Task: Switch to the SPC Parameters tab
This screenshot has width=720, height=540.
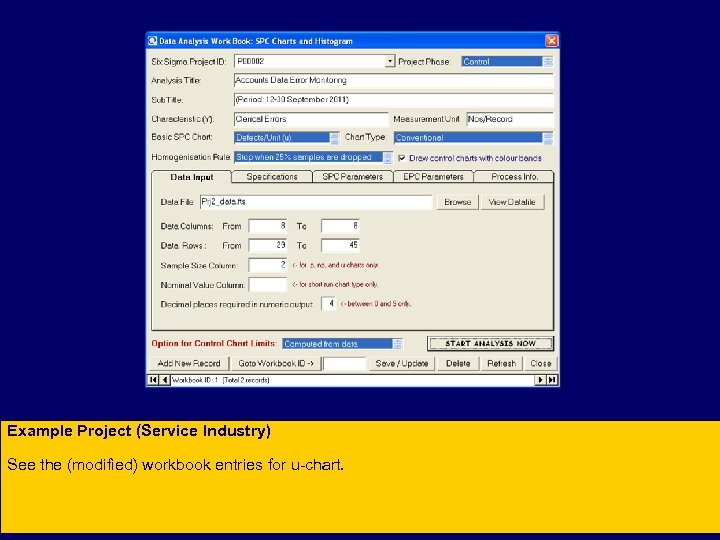Action: 353,177
